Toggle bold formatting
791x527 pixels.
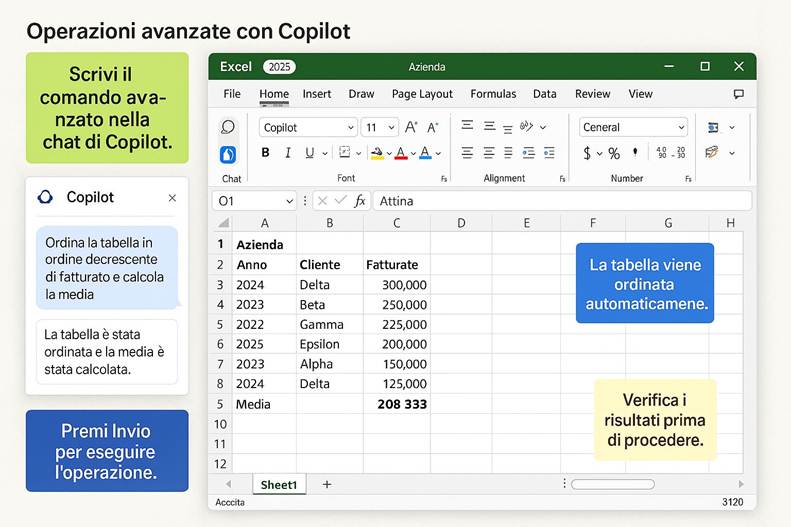click(x=265, y=153)
